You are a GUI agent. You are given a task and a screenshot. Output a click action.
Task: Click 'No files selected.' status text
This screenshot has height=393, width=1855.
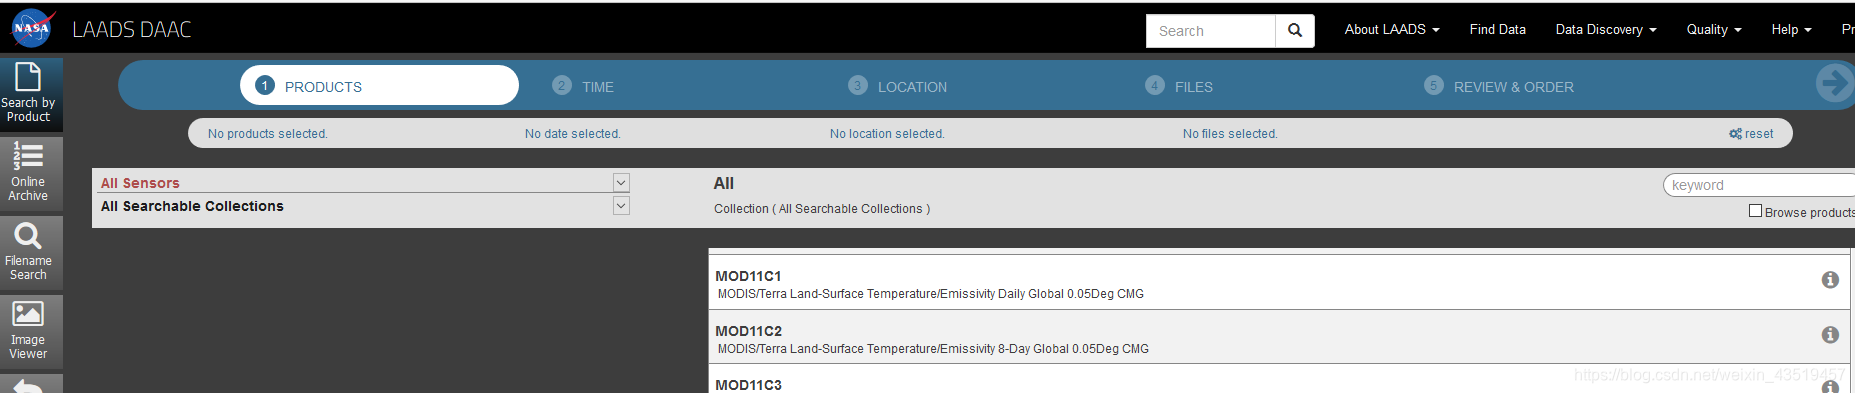click(x=1230, y=134)
